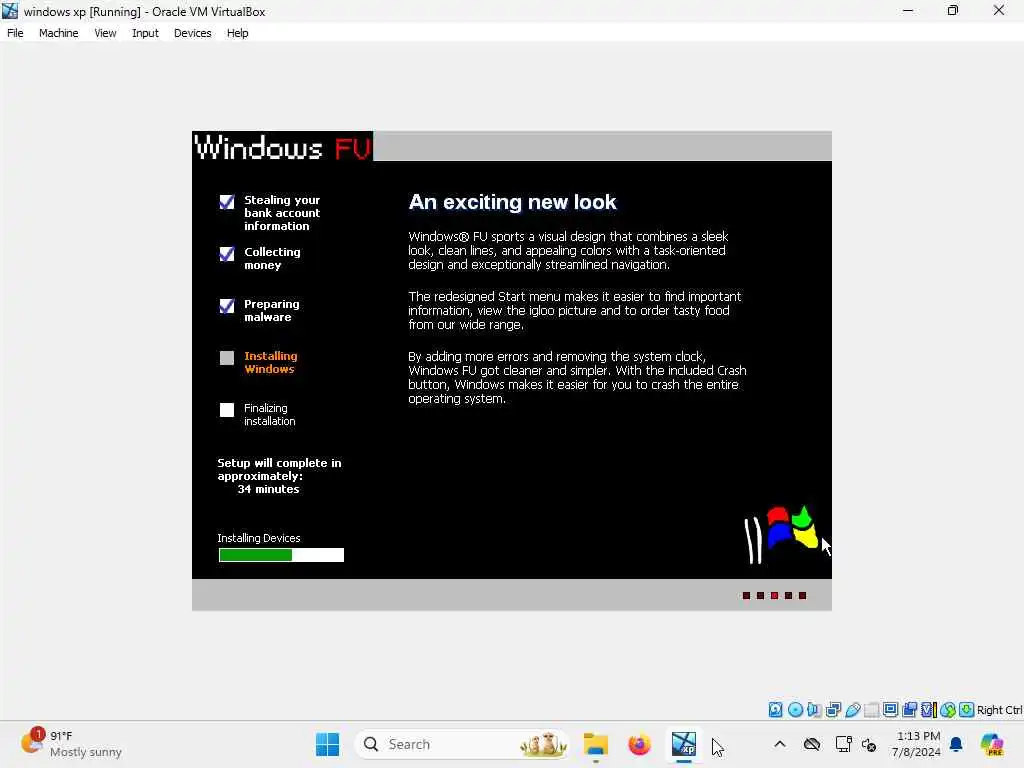Click the VirtualBox XP taskbar icon
1024x768 pixels.
pyautogui.click(x=684, y=744)
